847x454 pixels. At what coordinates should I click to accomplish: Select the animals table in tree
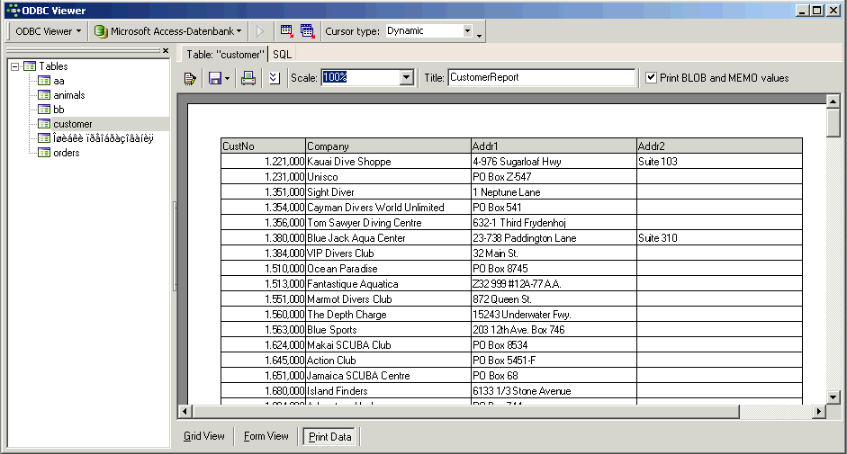coord(70,95)
